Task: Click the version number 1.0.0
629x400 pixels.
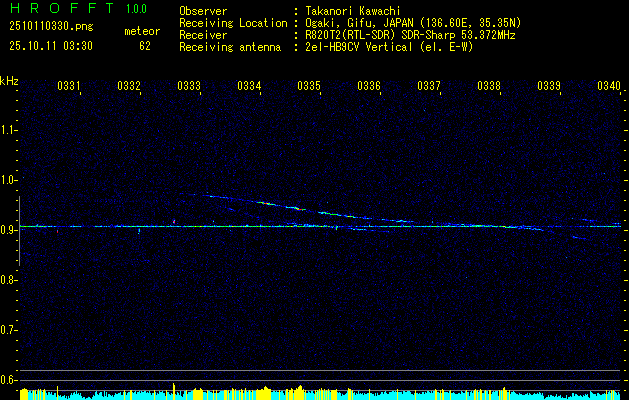Action: coord(136,9)
